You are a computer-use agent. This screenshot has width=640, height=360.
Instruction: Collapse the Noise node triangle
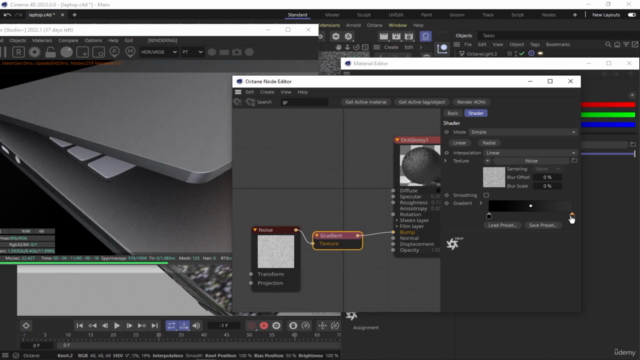[x=255, y=230]
